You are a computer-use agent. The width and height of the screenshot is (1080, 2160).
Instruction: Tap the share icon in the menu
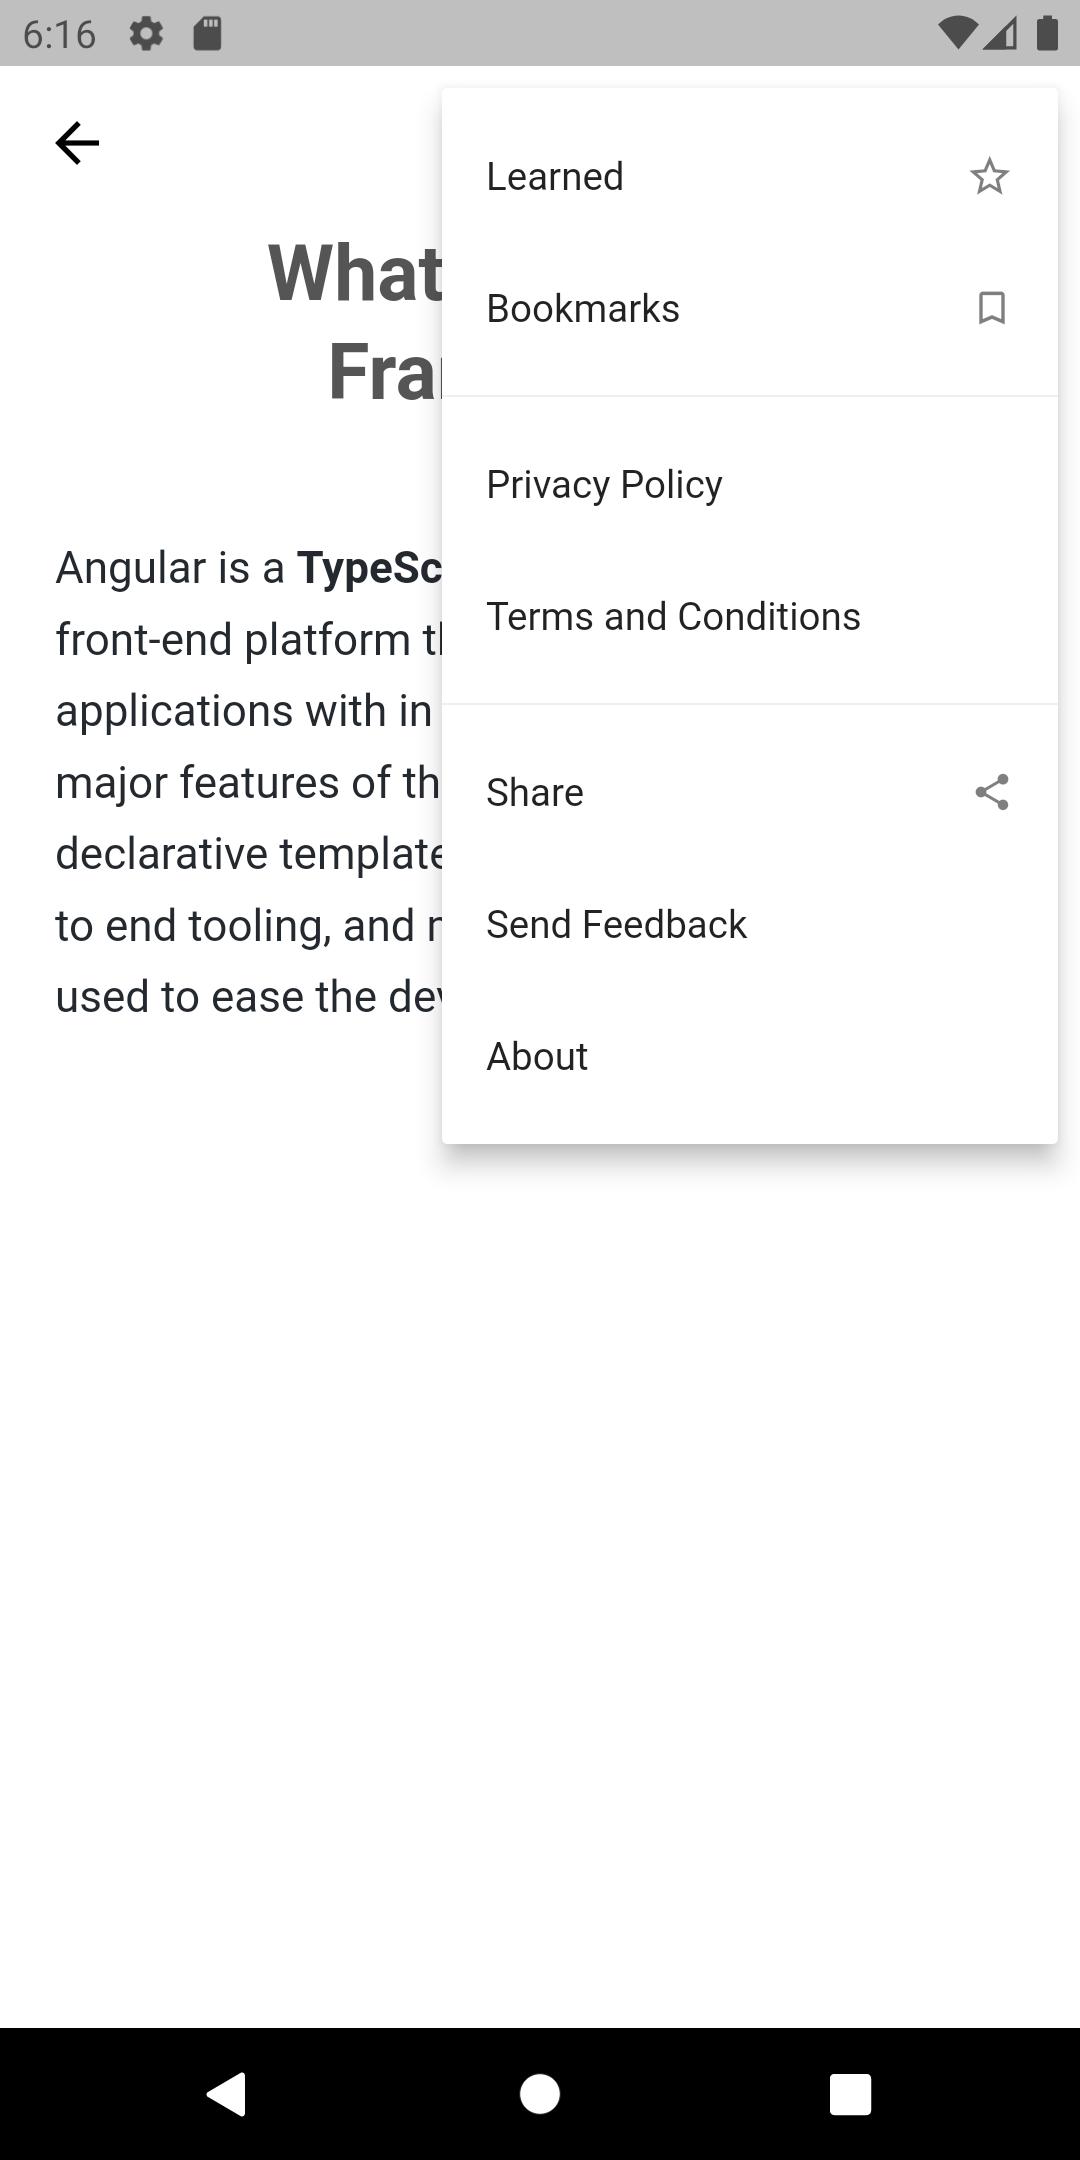click(991, 792)
